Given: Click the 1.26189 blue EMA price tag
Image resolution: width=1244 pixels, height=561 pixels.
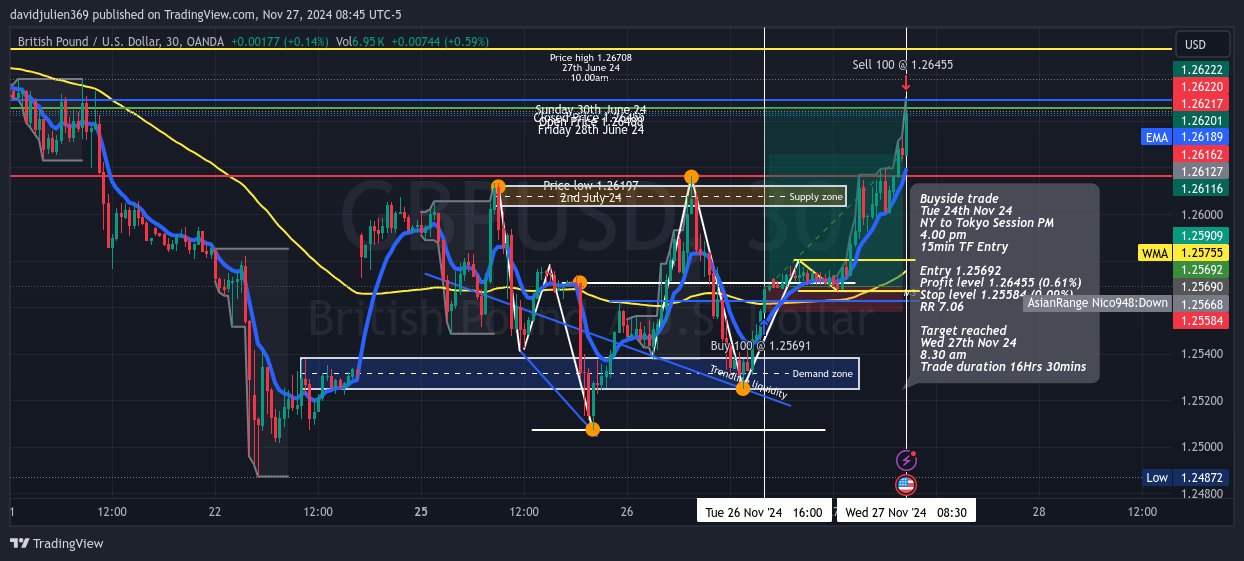Looking at the screenshot, I should (x=1201, y=137).
